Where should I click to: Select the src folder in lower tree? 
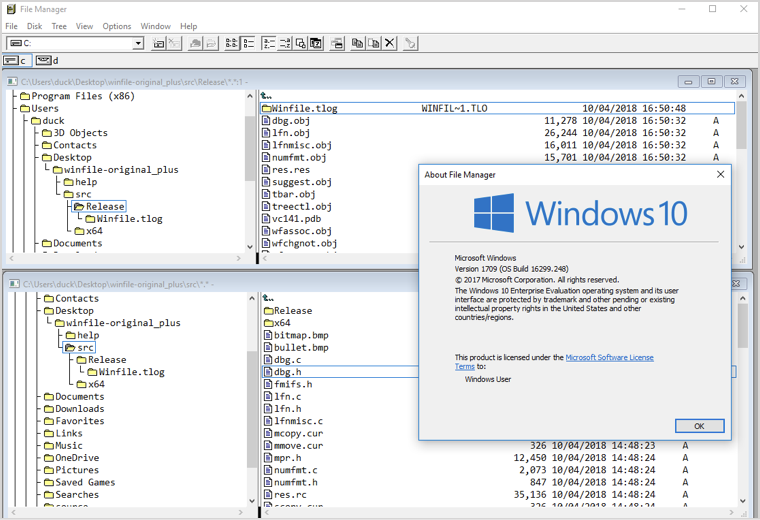(x=79, y=347)
